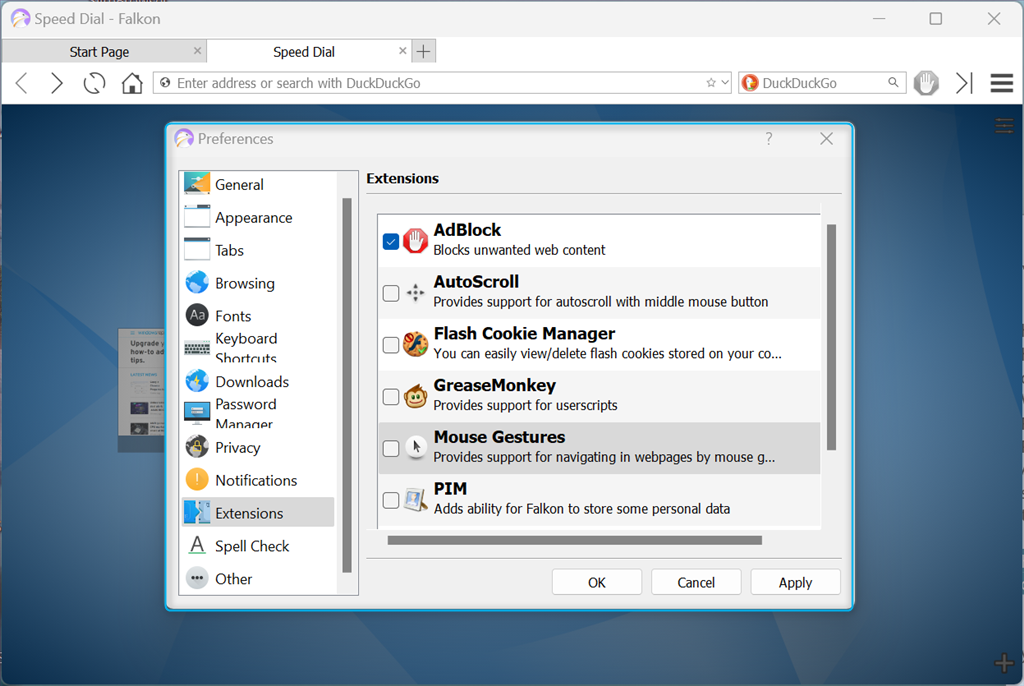Show Fonts preferences section
This screenshot has width=1024, height=686.
tap(258, 316)
